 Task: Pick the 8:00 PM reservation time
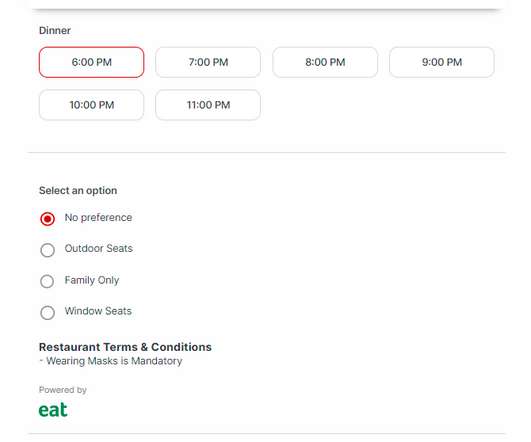[x=325, y=62]
